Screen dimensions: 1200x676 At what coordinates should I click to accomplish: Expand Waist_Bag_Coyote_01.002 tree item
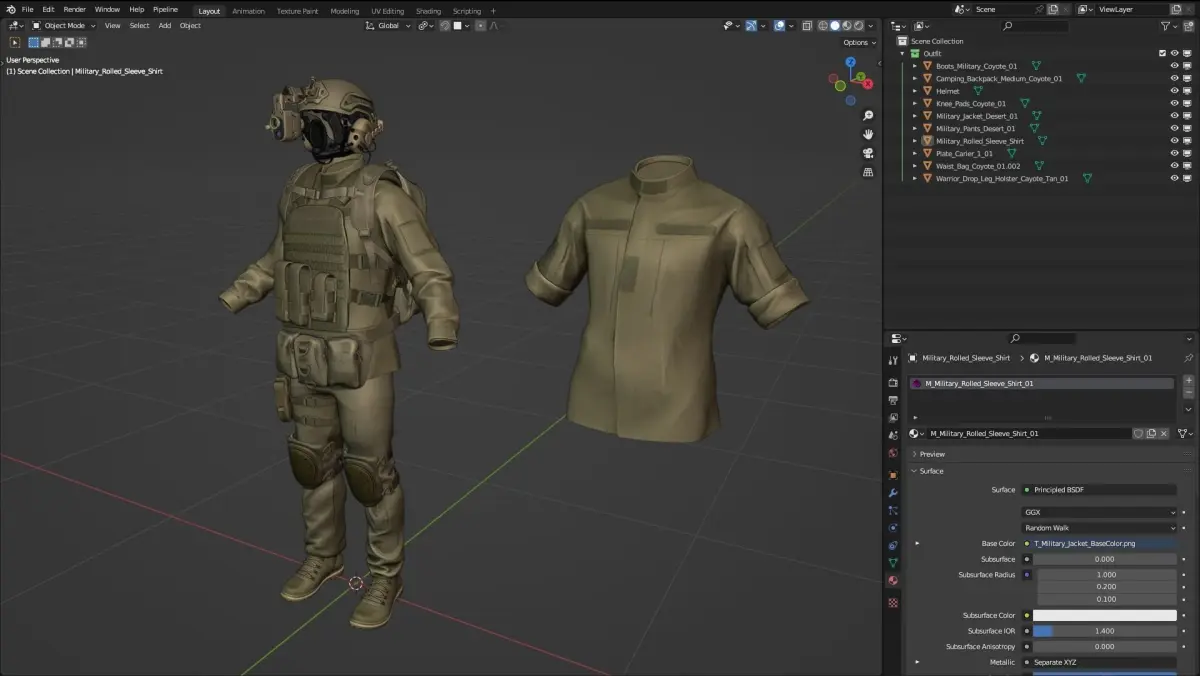[x=915, y=166]
